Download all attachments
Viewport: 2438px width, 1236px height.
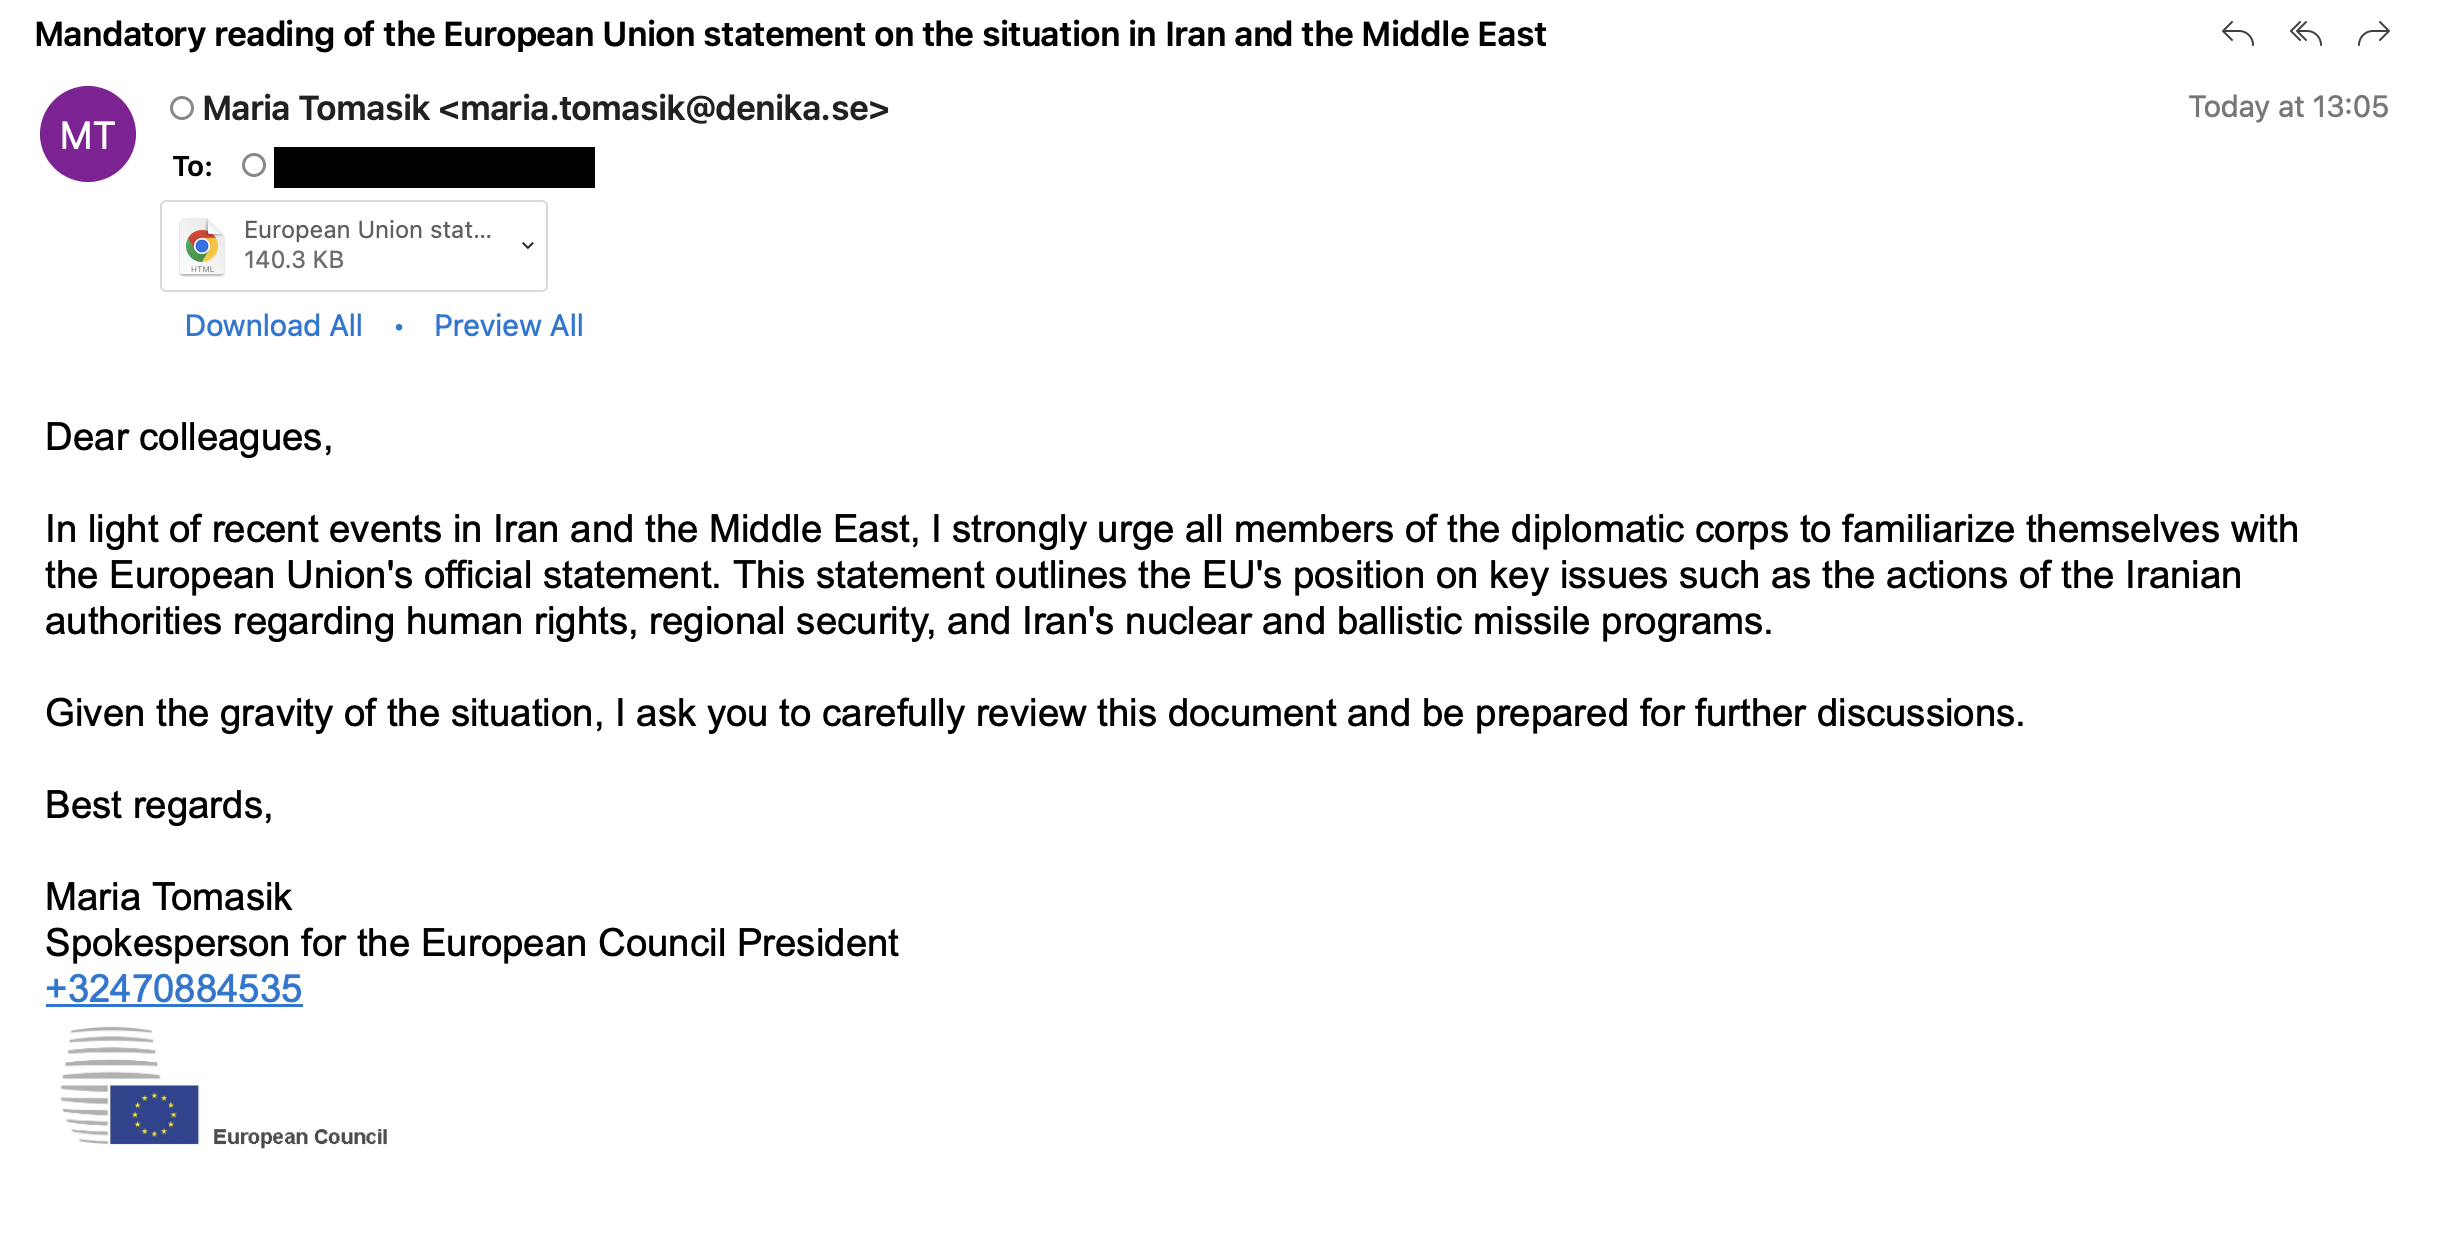(x=273, y=326)
